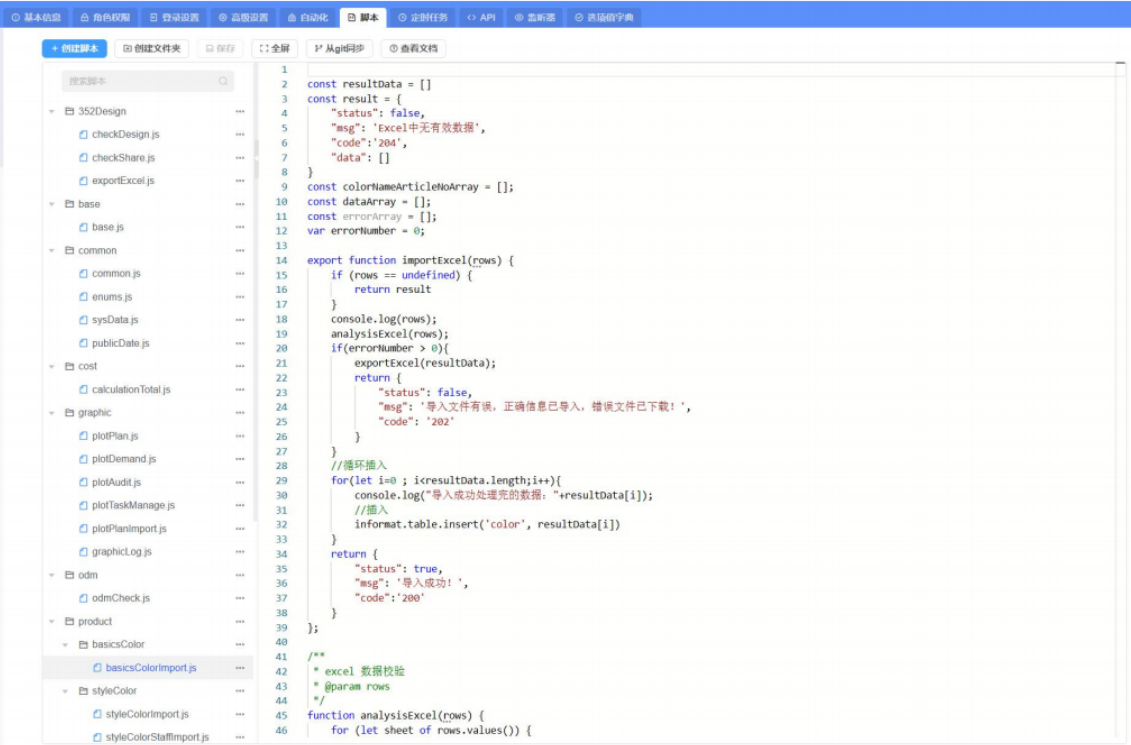Open the API tab

481,17
